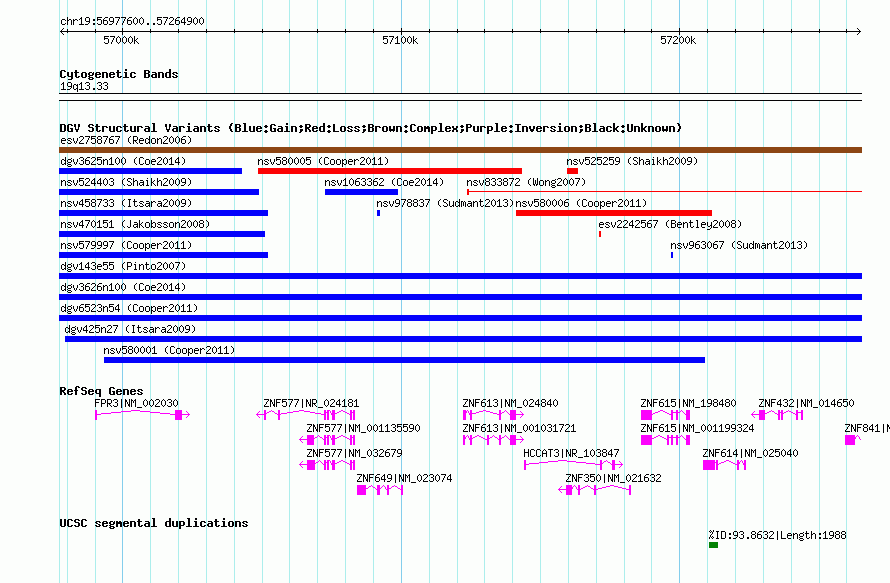Click the nsv580006 (Cooper2011) label
The image size is (890, 583).
(581, 203)
